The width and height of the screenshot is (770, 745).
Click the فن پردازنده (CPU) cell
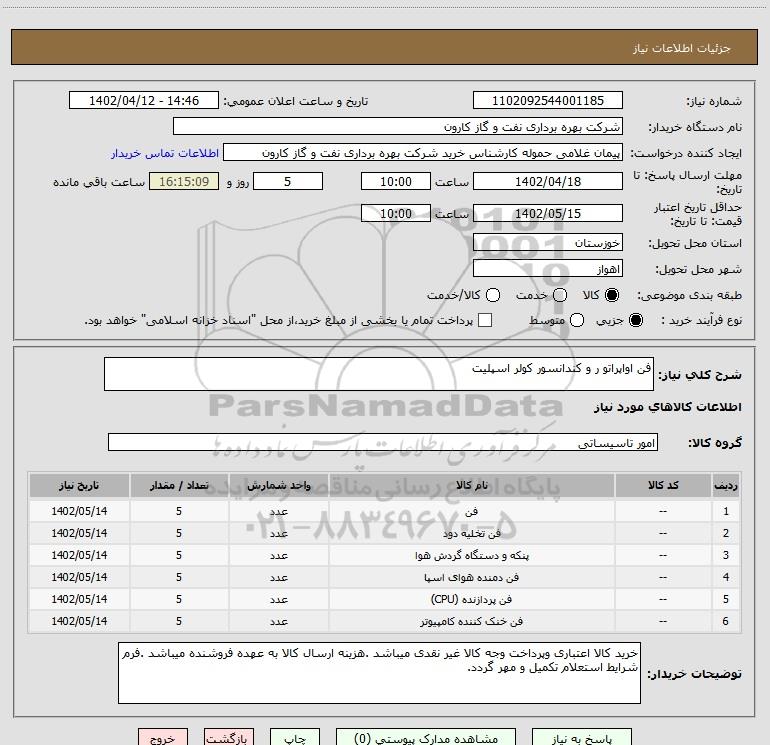(x=471, y=599)
